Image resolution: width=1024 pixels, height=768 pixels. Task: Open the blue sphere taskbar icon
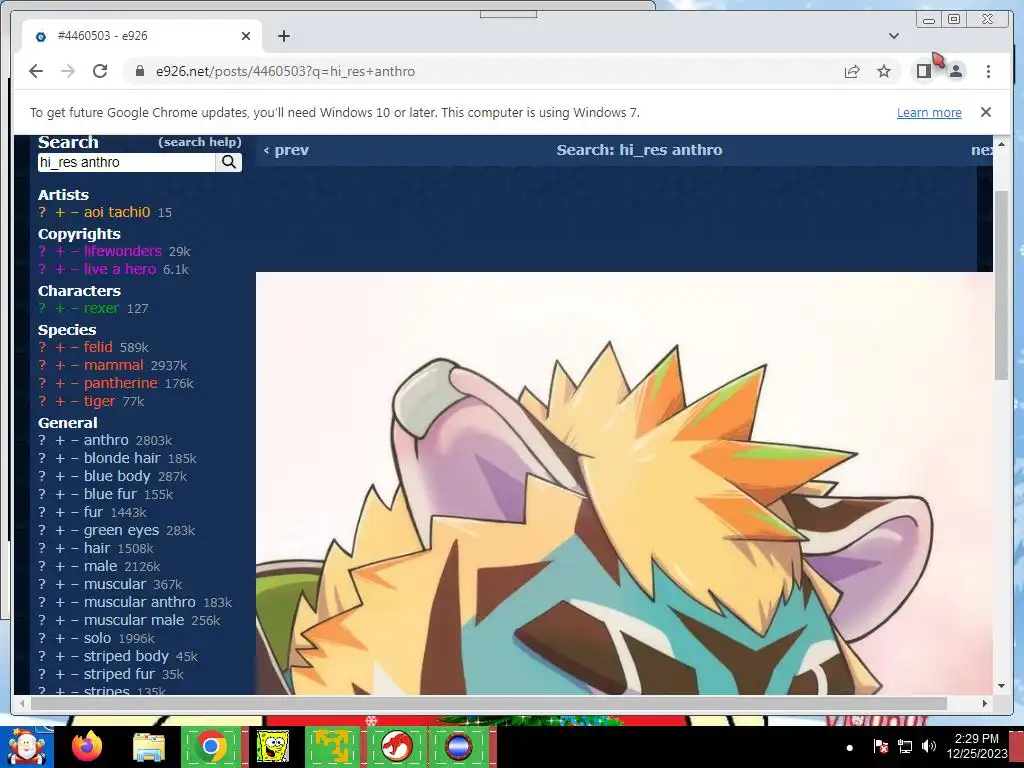(458, 747)
